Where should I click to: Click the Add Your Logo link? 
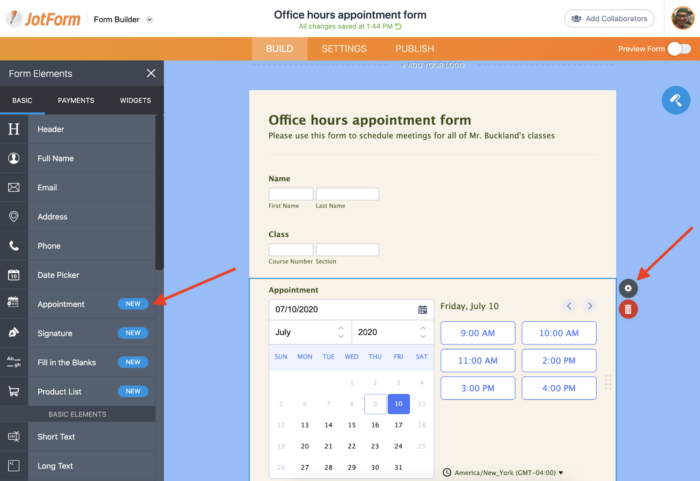point(433,65)
